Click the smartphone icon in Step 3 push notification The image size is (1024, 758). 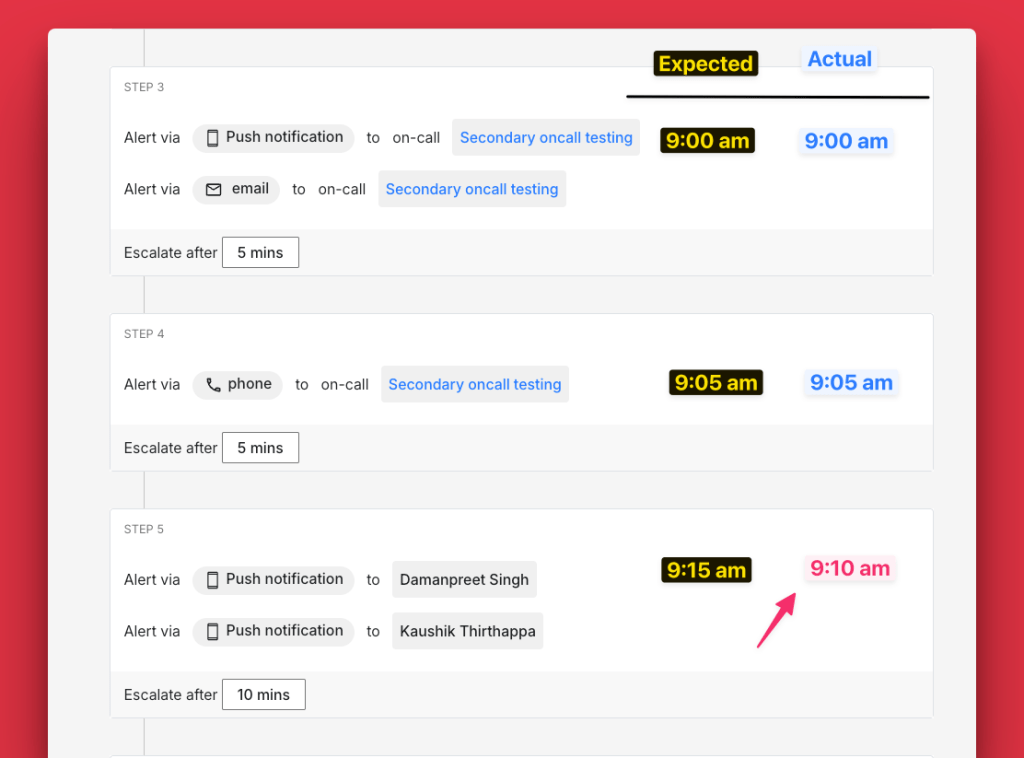click(x=212, y=138)
